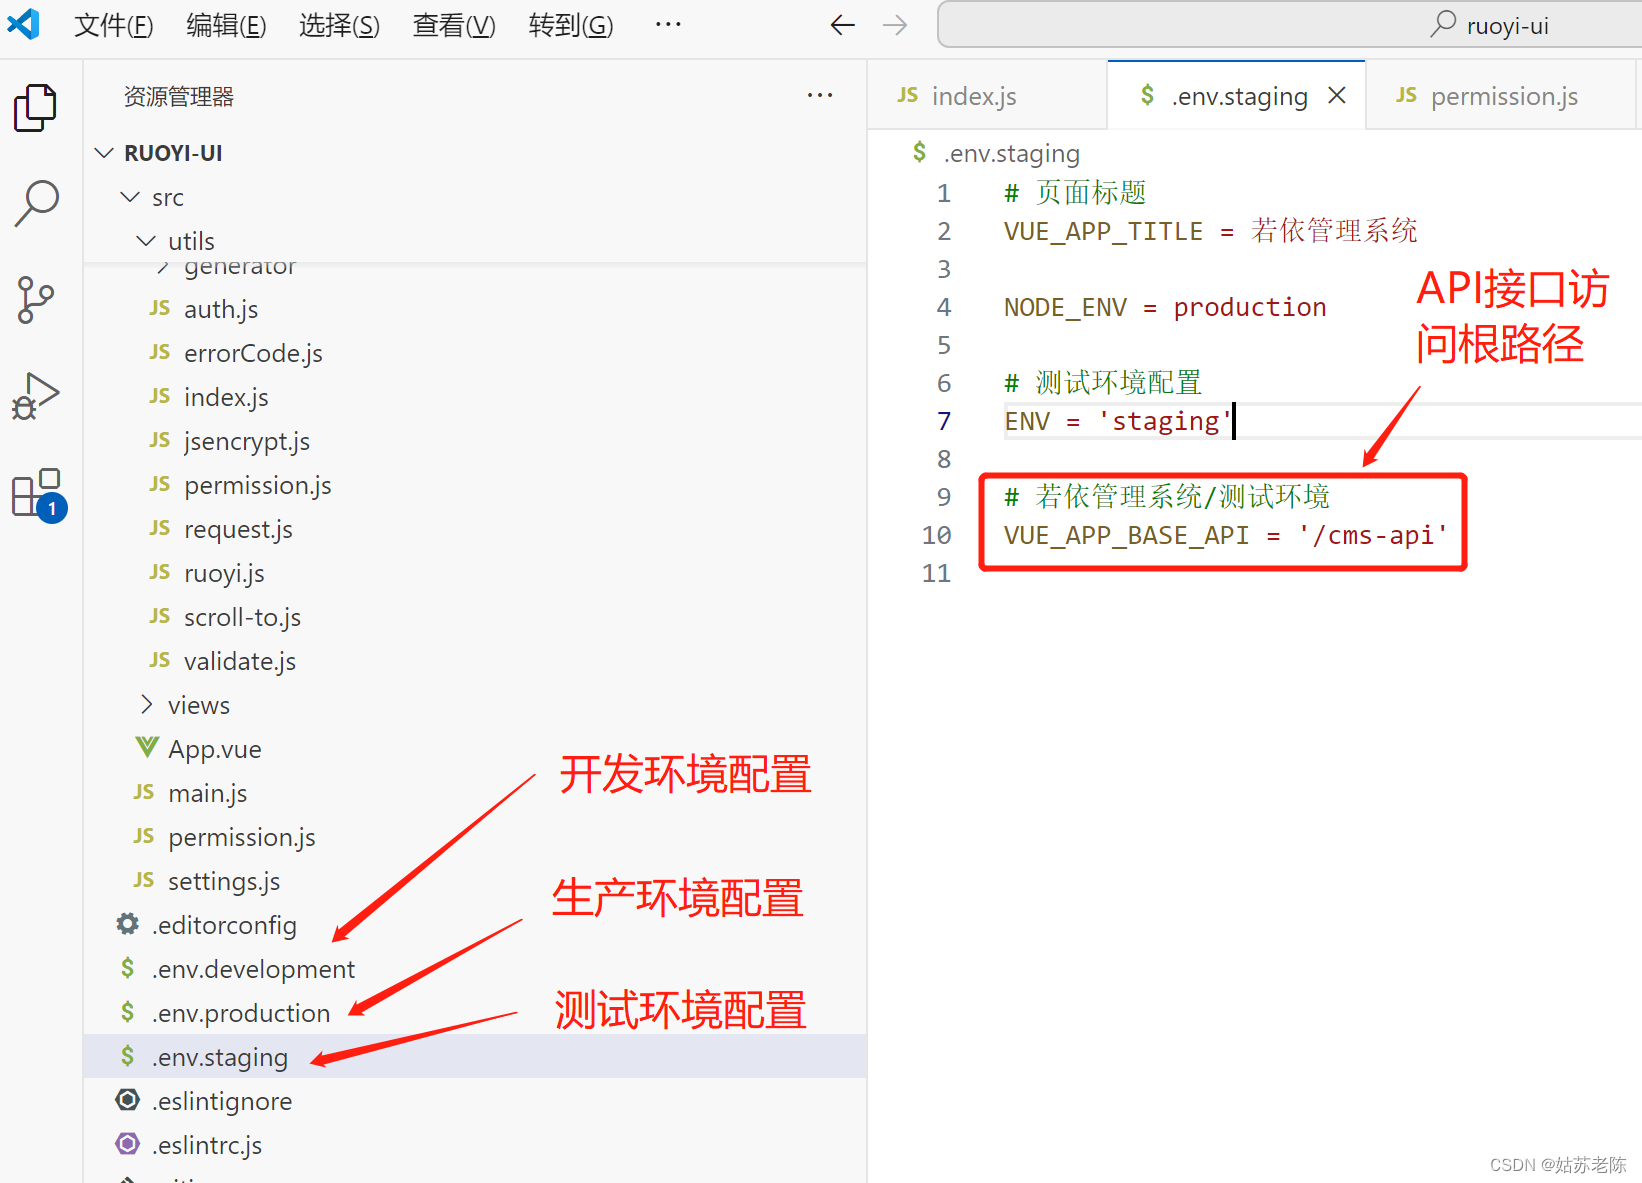
Task: Click the ENV = 'staging' code line
Action: point(1117,421)
